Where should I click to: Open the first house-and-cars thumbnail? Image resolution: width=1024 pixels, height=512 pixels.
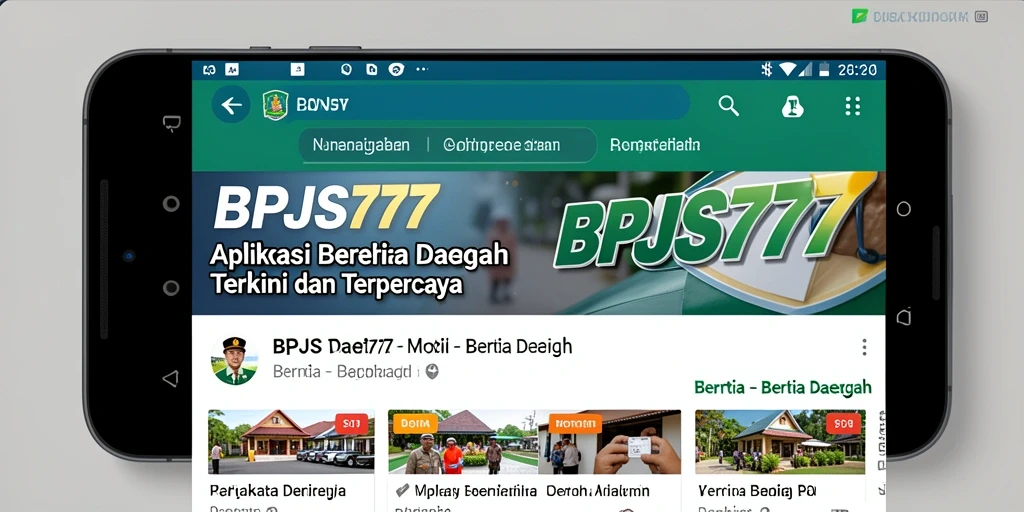click(291, 441)
